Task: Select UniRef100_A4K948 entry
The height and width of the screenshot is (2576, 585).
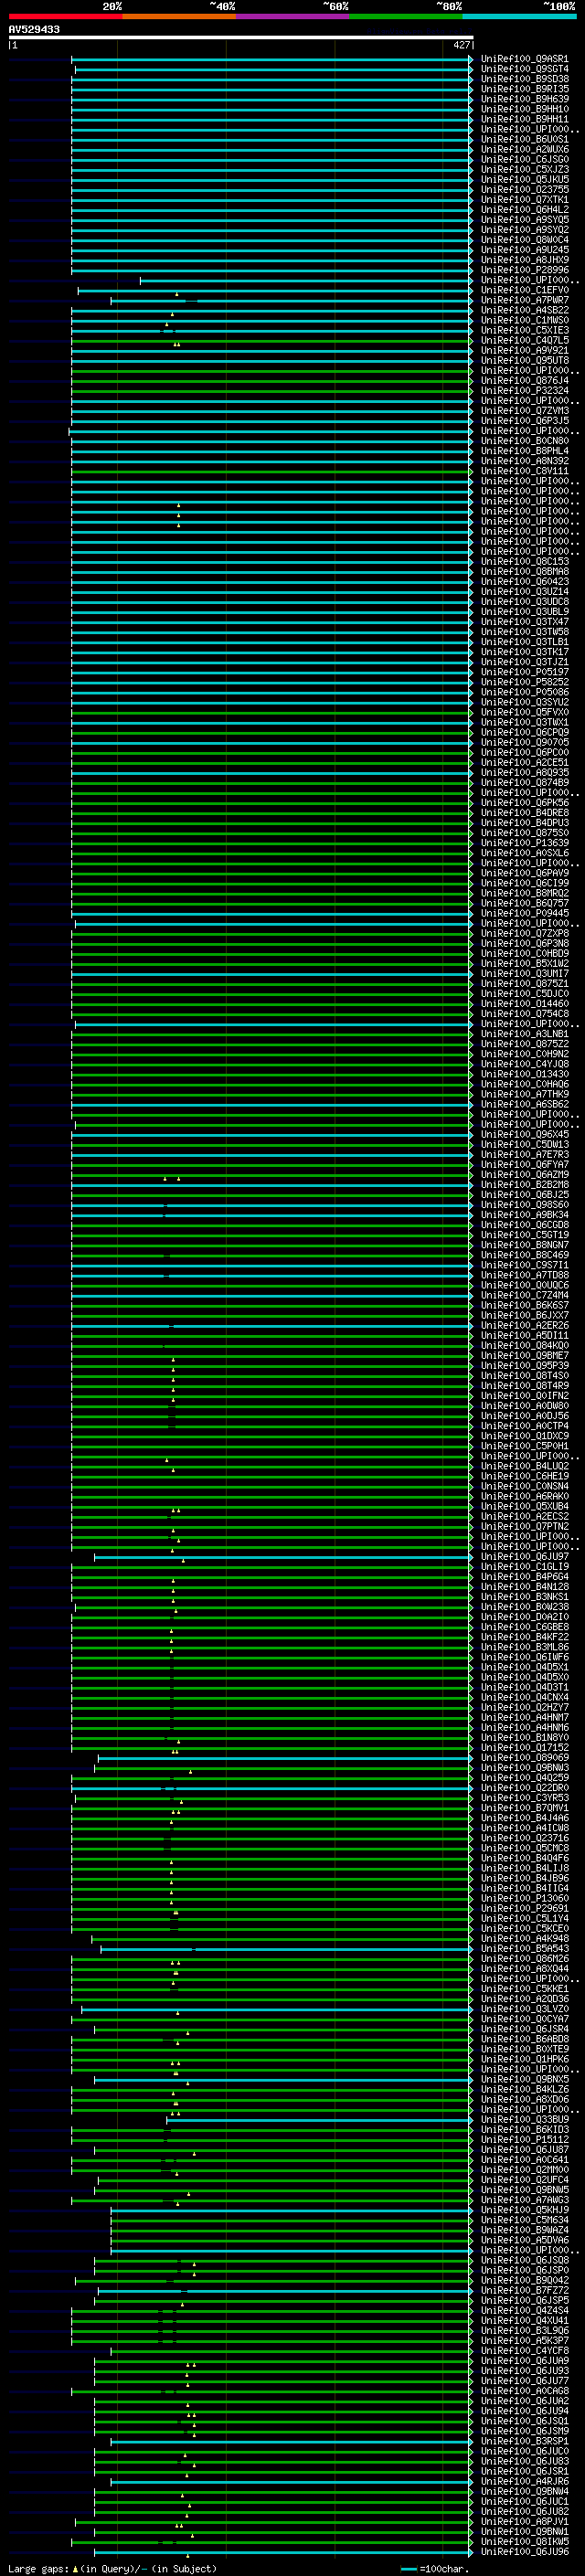Action: coord(524,1938)
